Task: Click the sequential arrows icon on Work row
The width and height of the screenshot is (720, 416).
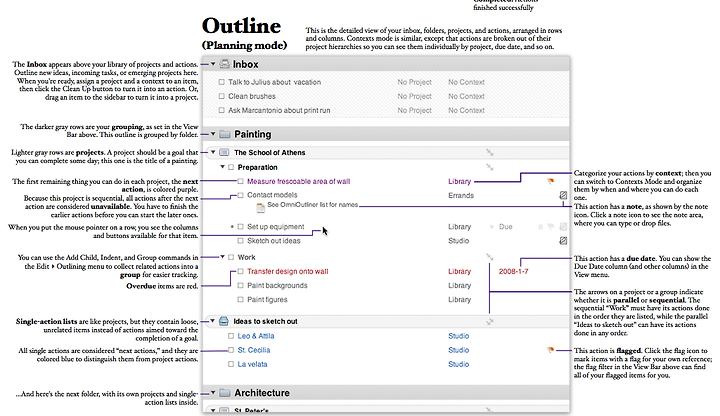Action: click(x=490, y=257)
